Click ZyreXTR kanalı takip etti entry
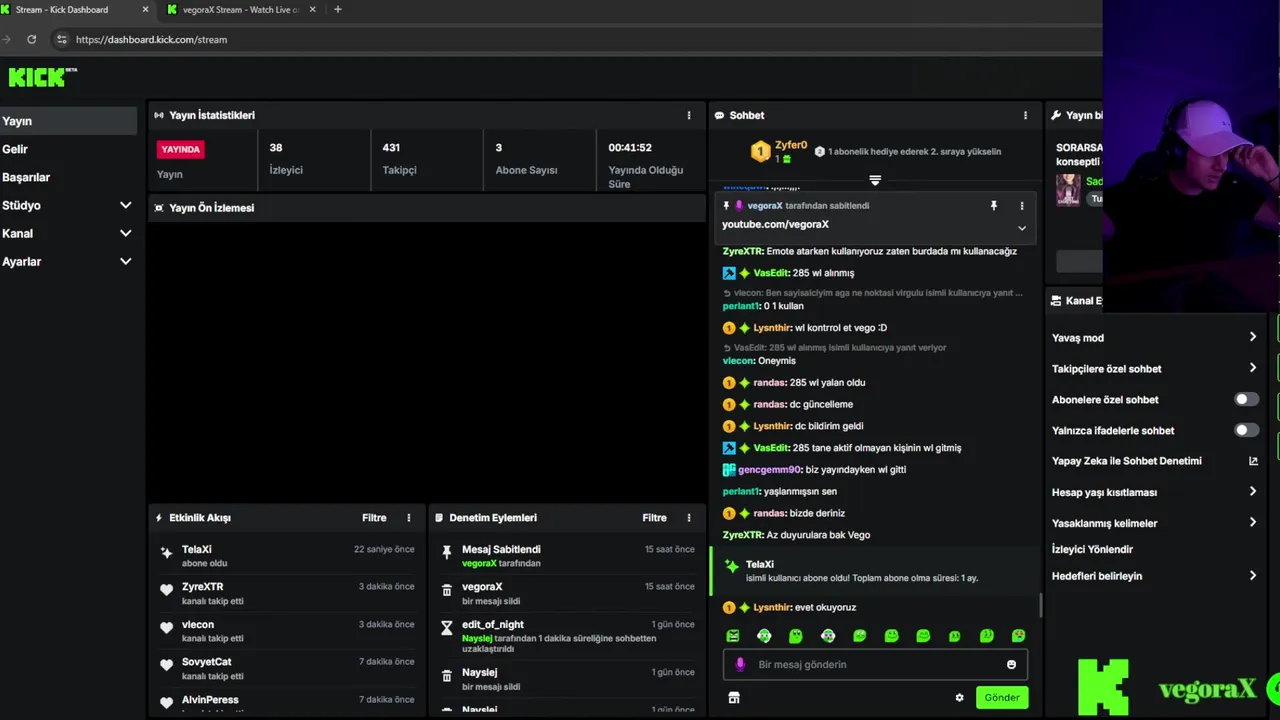The image size is (1280, 720). pyautogui.click(x=287, y=594)
